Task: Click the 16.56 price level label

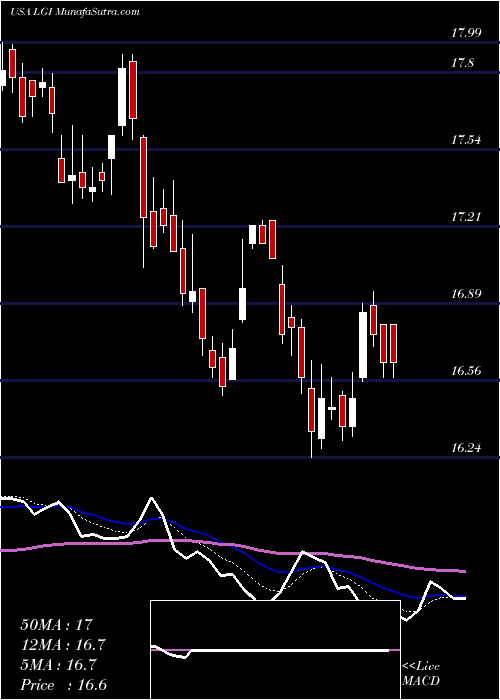Action: tap(466, 371)
